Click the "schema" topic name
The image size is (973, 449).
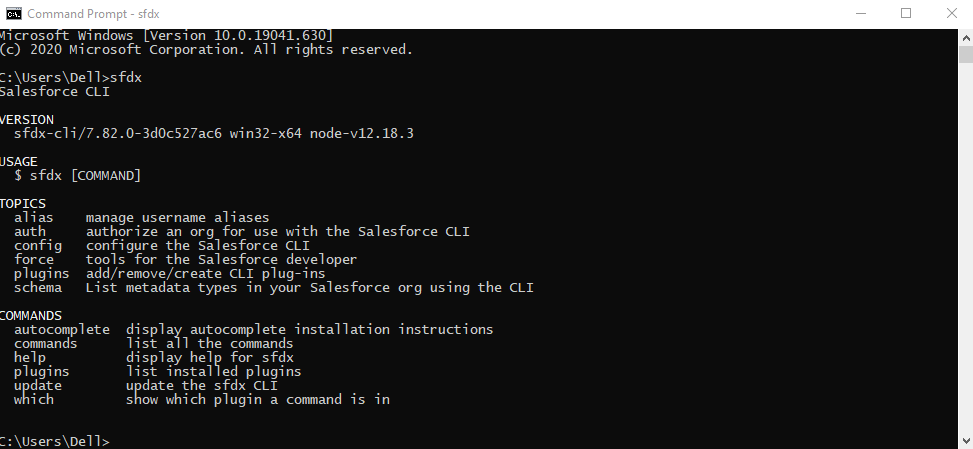click(x=38, y=287)
